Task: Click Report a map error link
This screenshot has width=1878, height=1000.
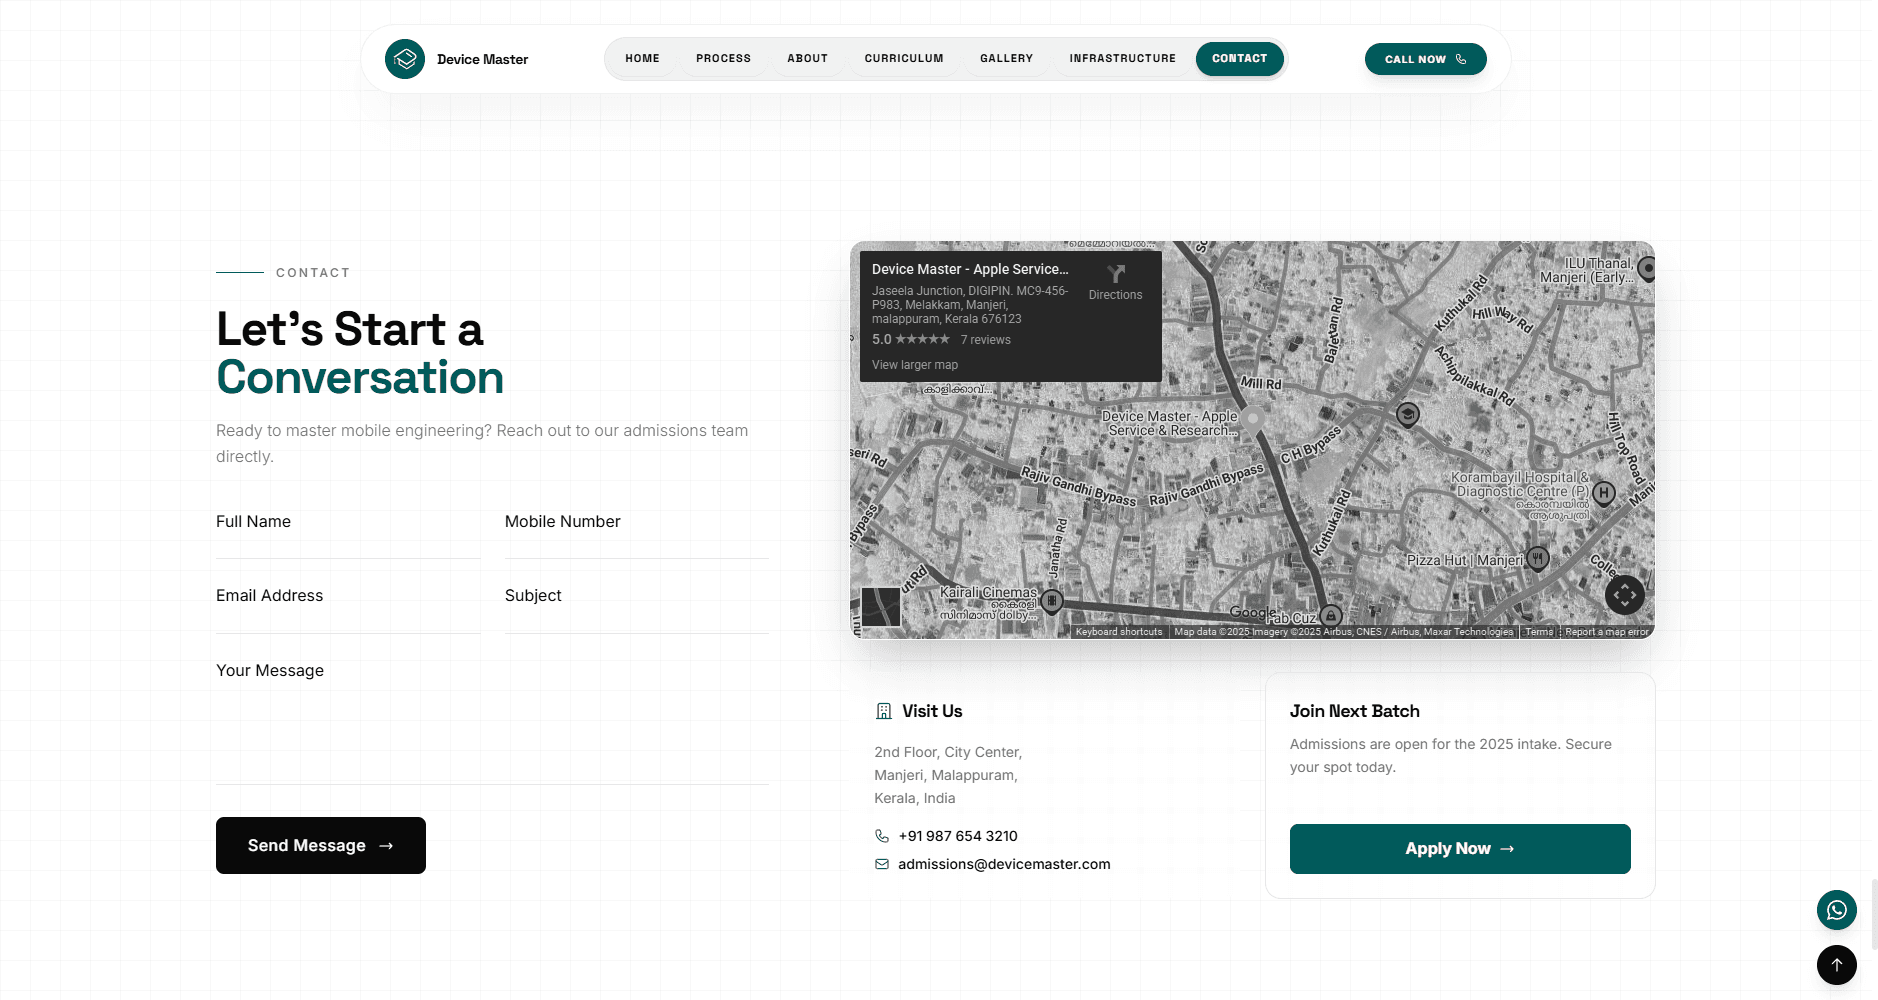Action: 1606,632
